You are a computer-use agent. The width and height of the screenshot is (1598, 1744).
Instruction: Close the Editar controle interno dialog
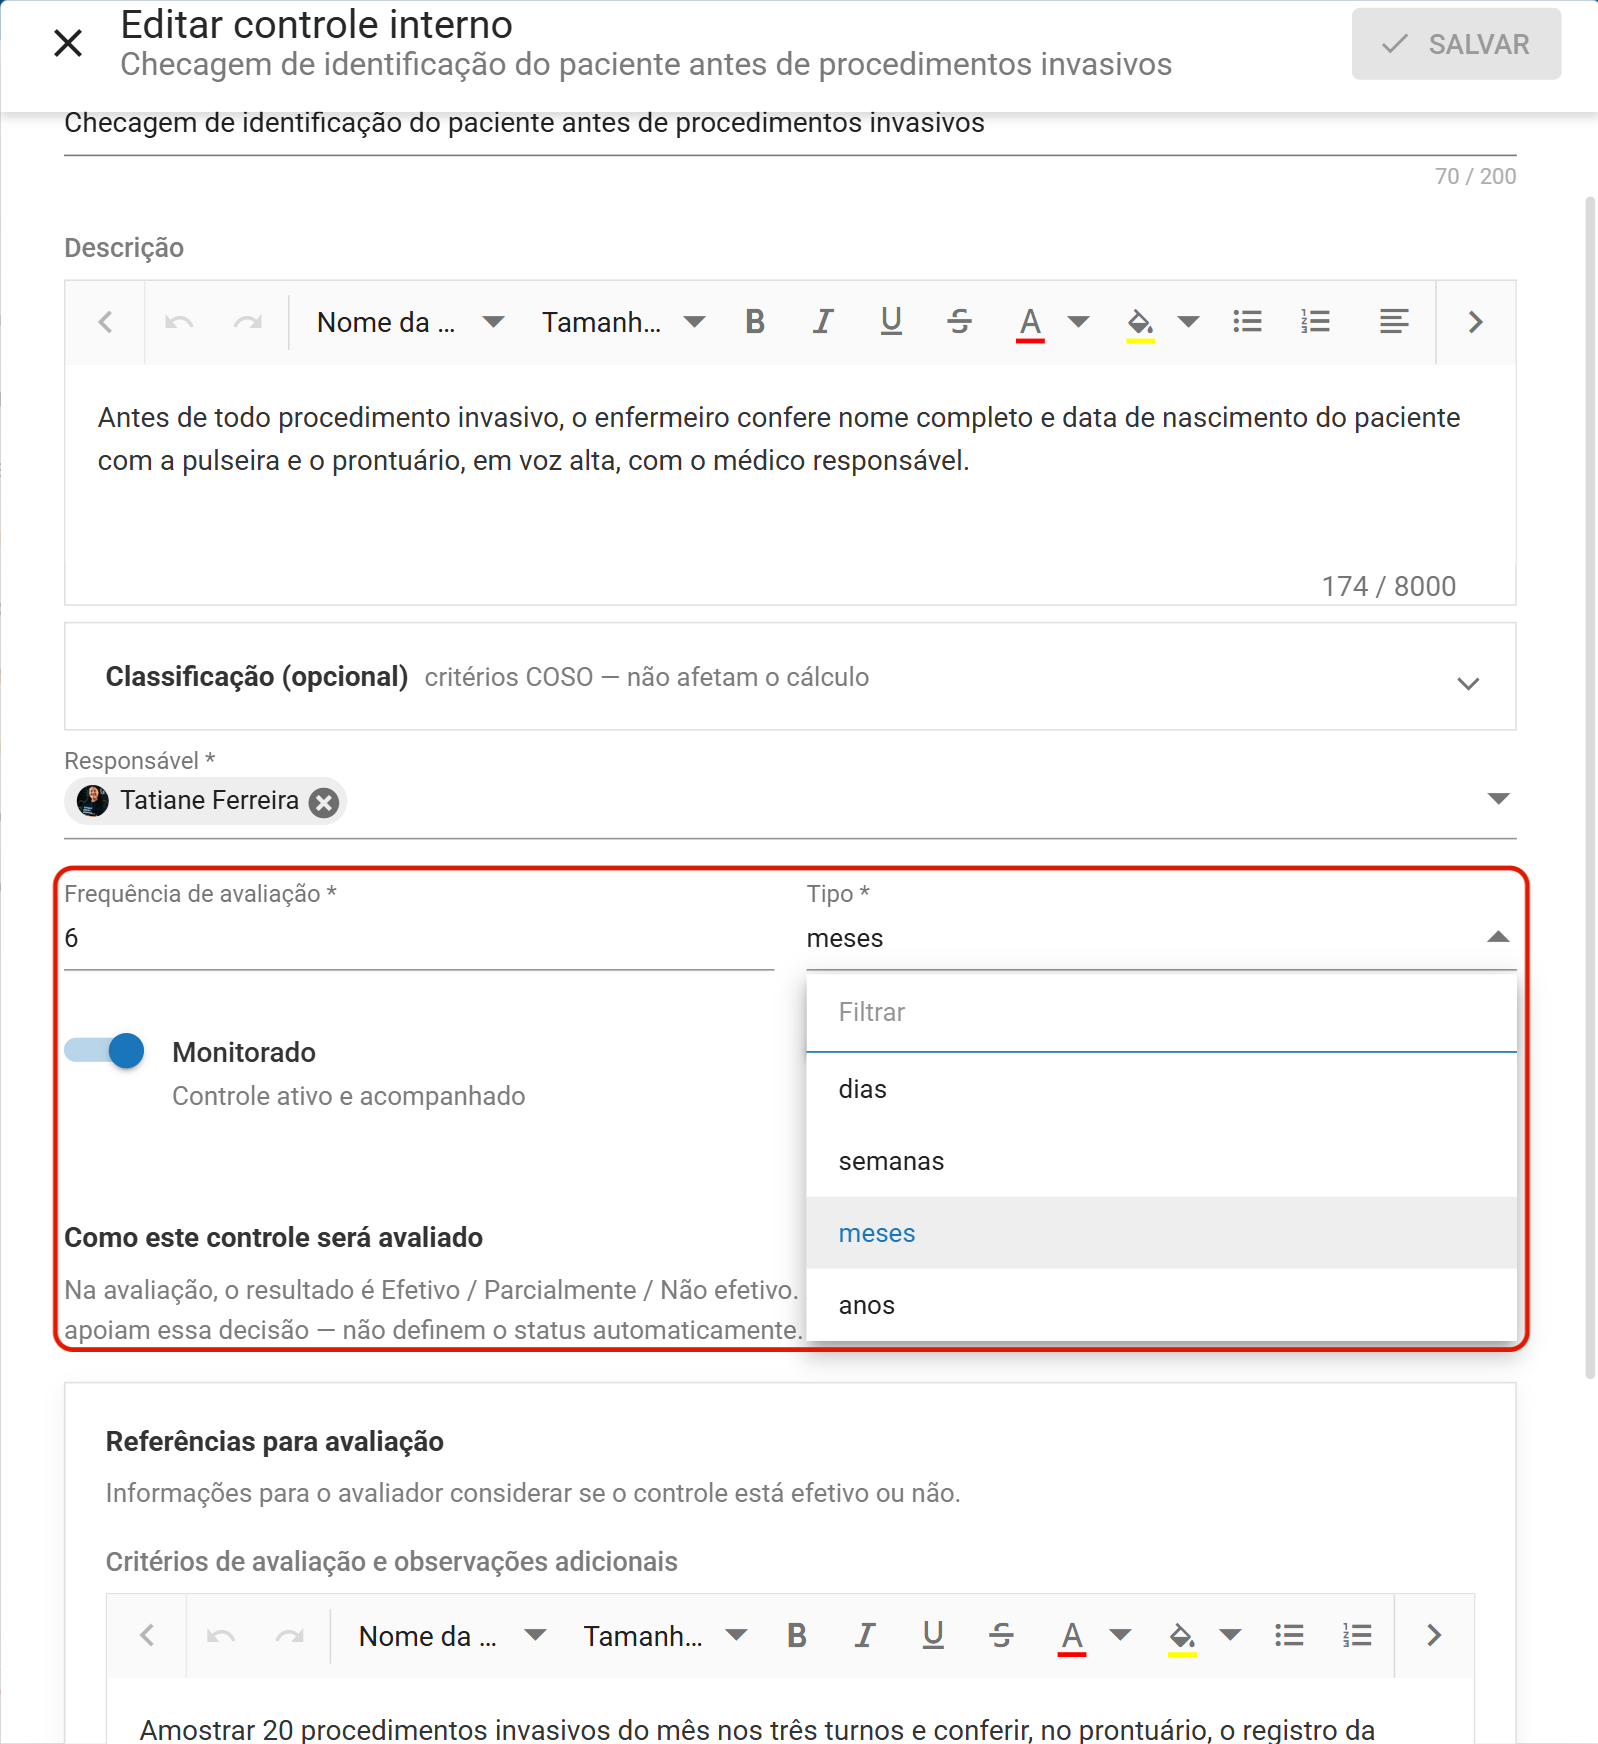click(68, 43)
